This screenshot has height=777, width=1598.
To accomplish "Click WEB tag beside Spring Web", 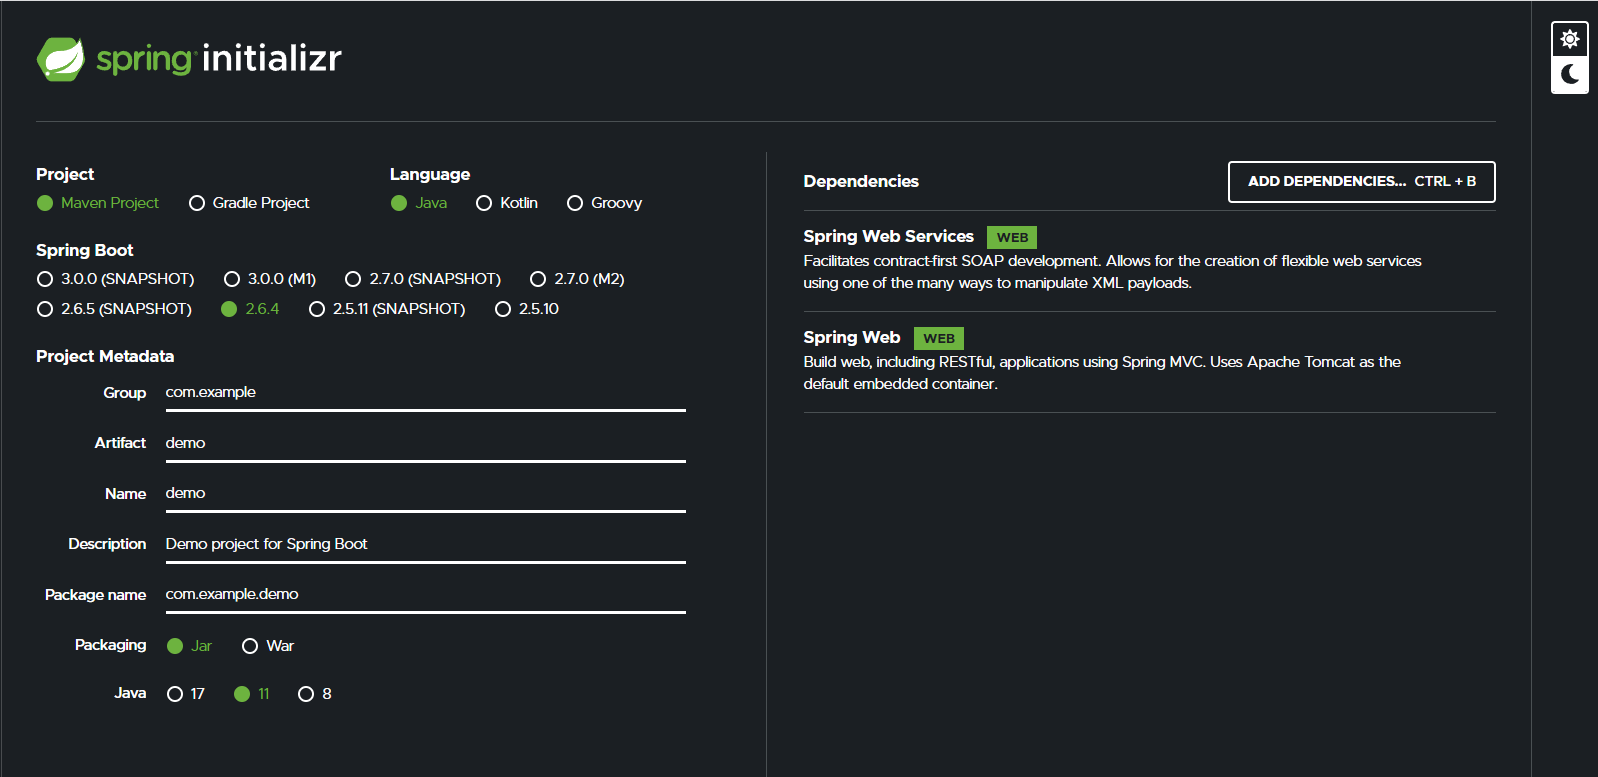I will (x=939, y=338).
